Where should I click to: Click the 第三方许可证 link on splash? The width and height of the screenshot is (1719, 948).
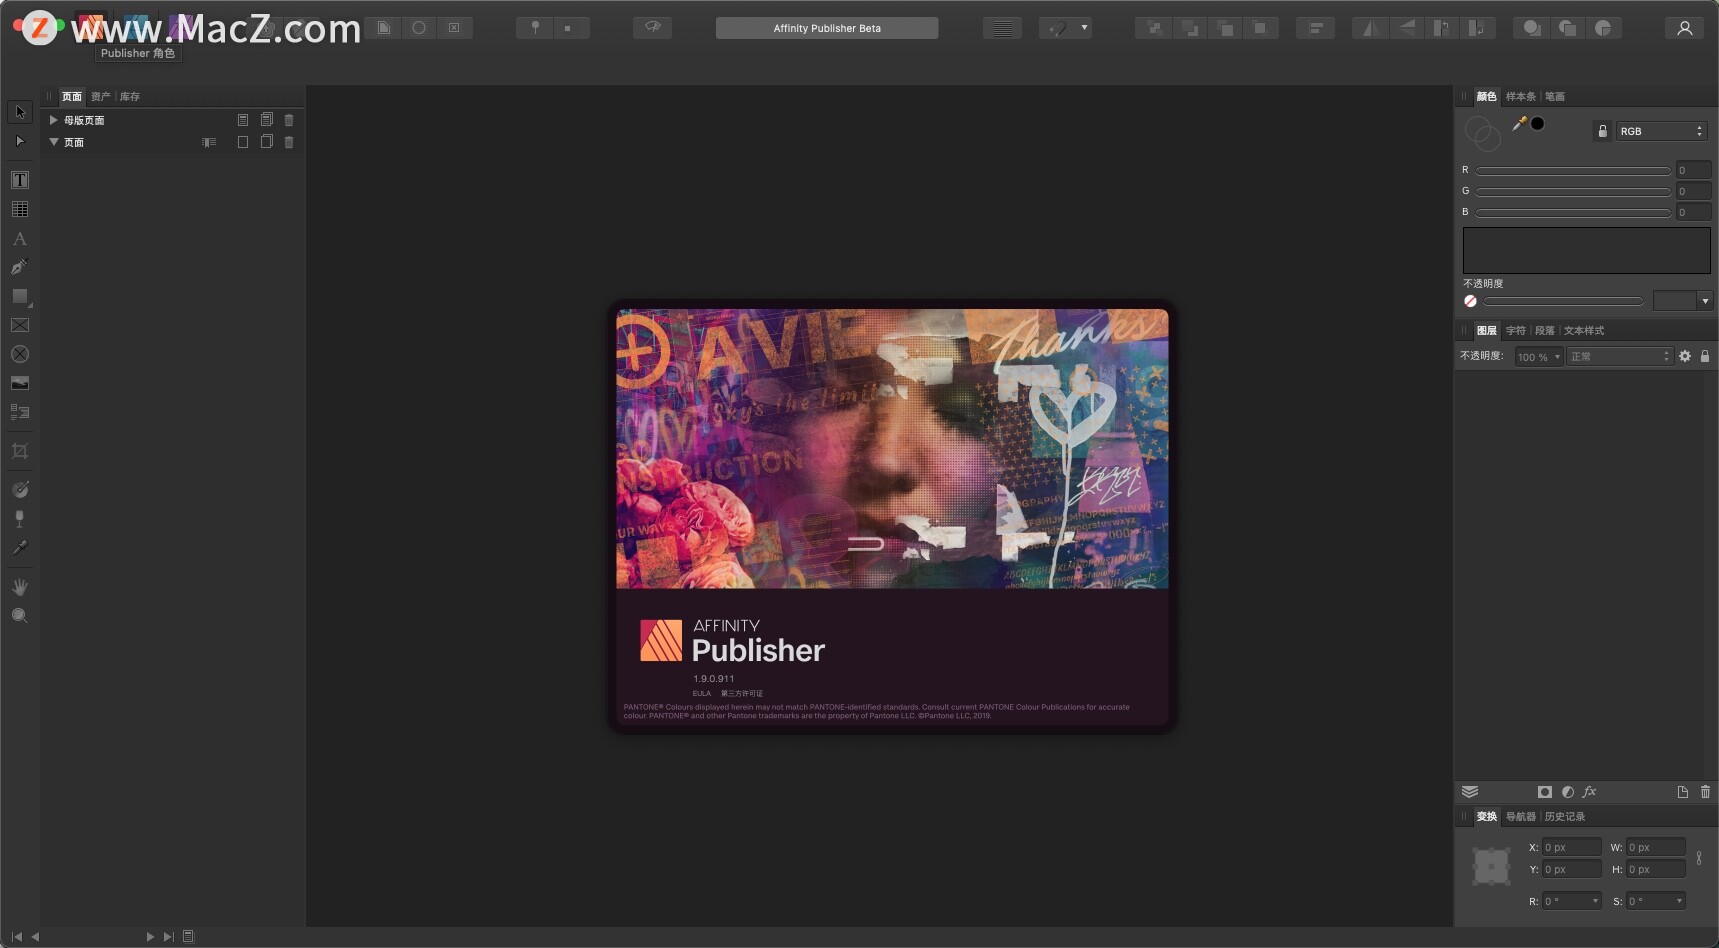pyautogui.click(x=742, y=694)
